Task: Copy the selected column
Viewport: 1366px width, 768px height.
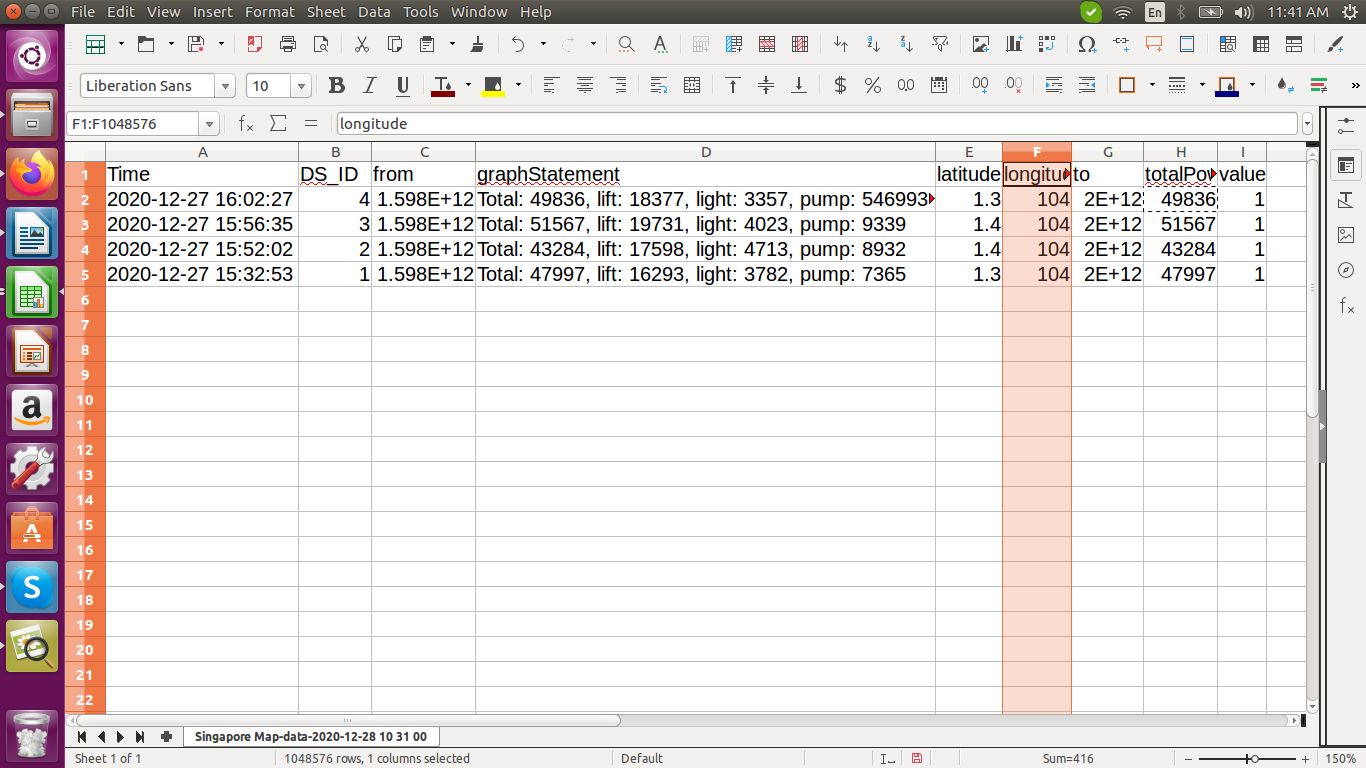Action: 395,44
